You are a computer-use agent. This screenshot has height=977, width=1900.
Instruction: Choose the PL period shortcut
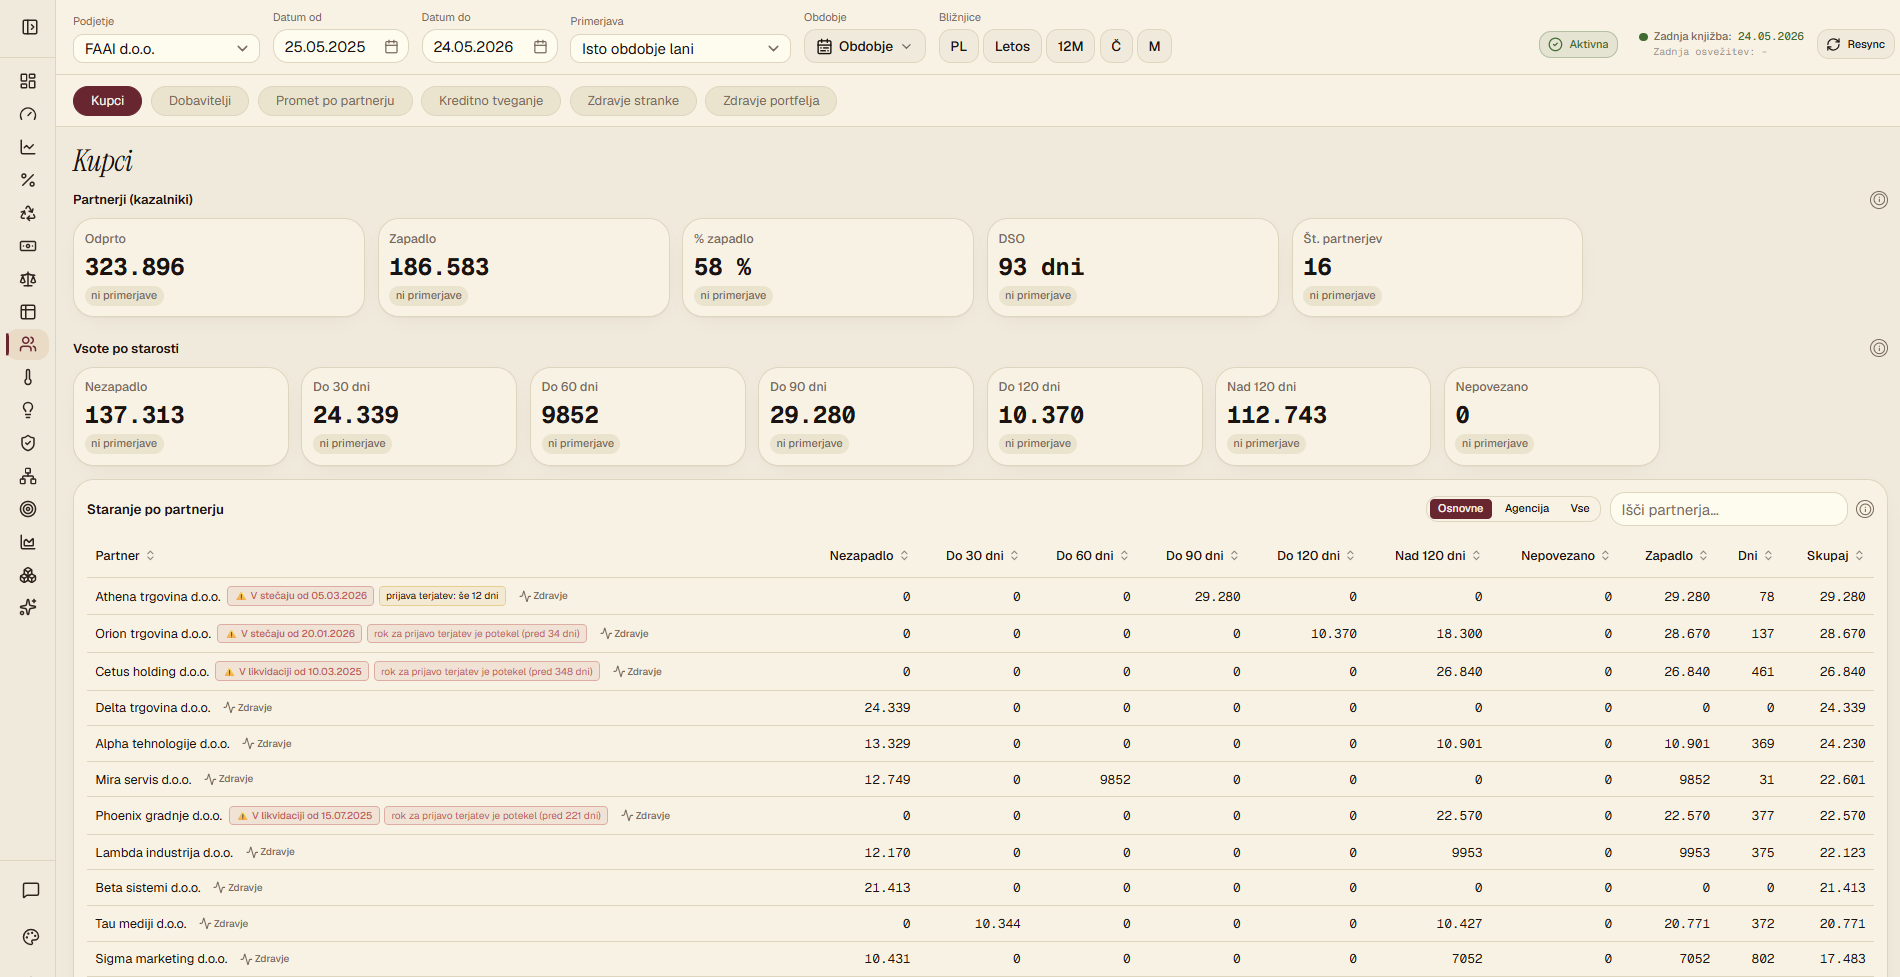(959, 46)
